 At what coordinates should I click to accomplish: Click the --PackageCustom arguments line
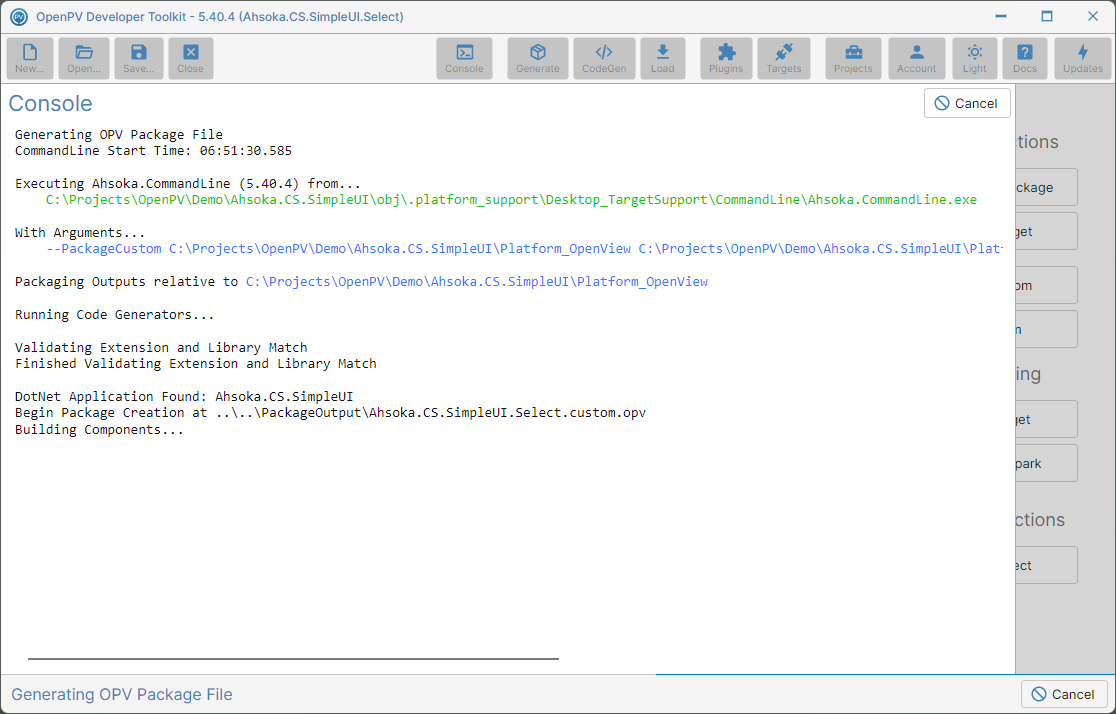pyautogui.click(x=524, y=249)
